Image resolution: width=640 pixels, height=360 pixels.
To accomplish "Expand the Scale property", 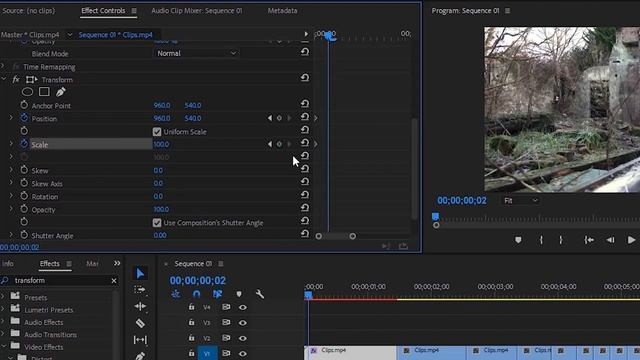I will (11, 144).
